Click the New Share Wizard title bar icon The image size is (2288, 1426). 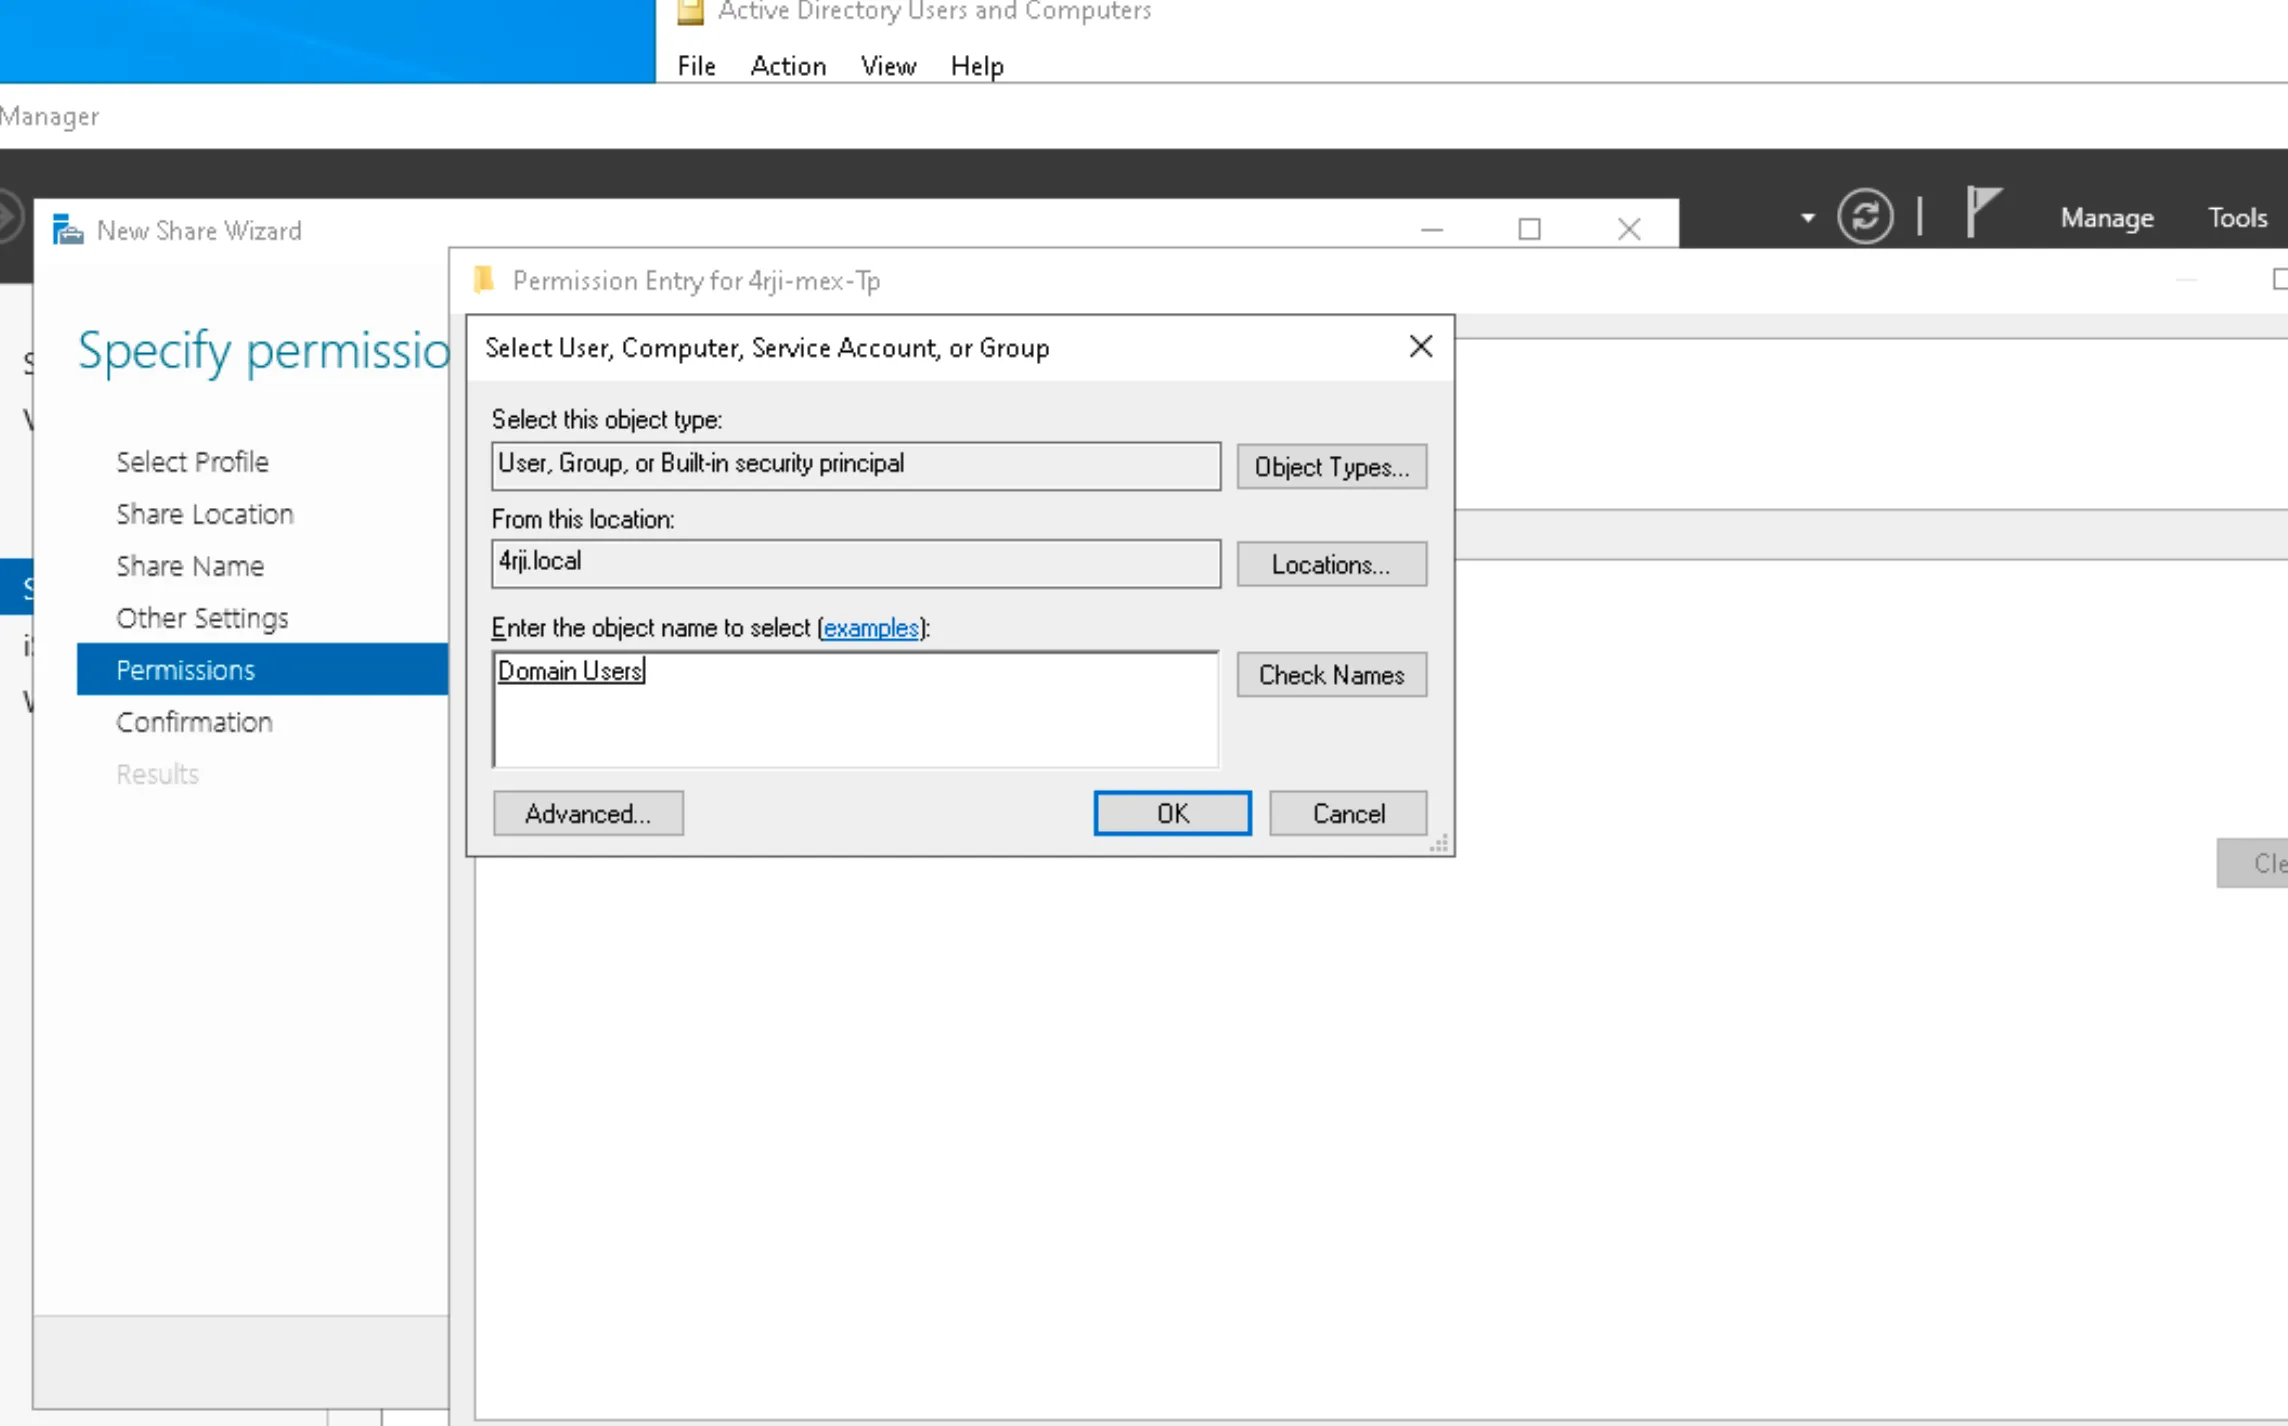pos(66,230)
